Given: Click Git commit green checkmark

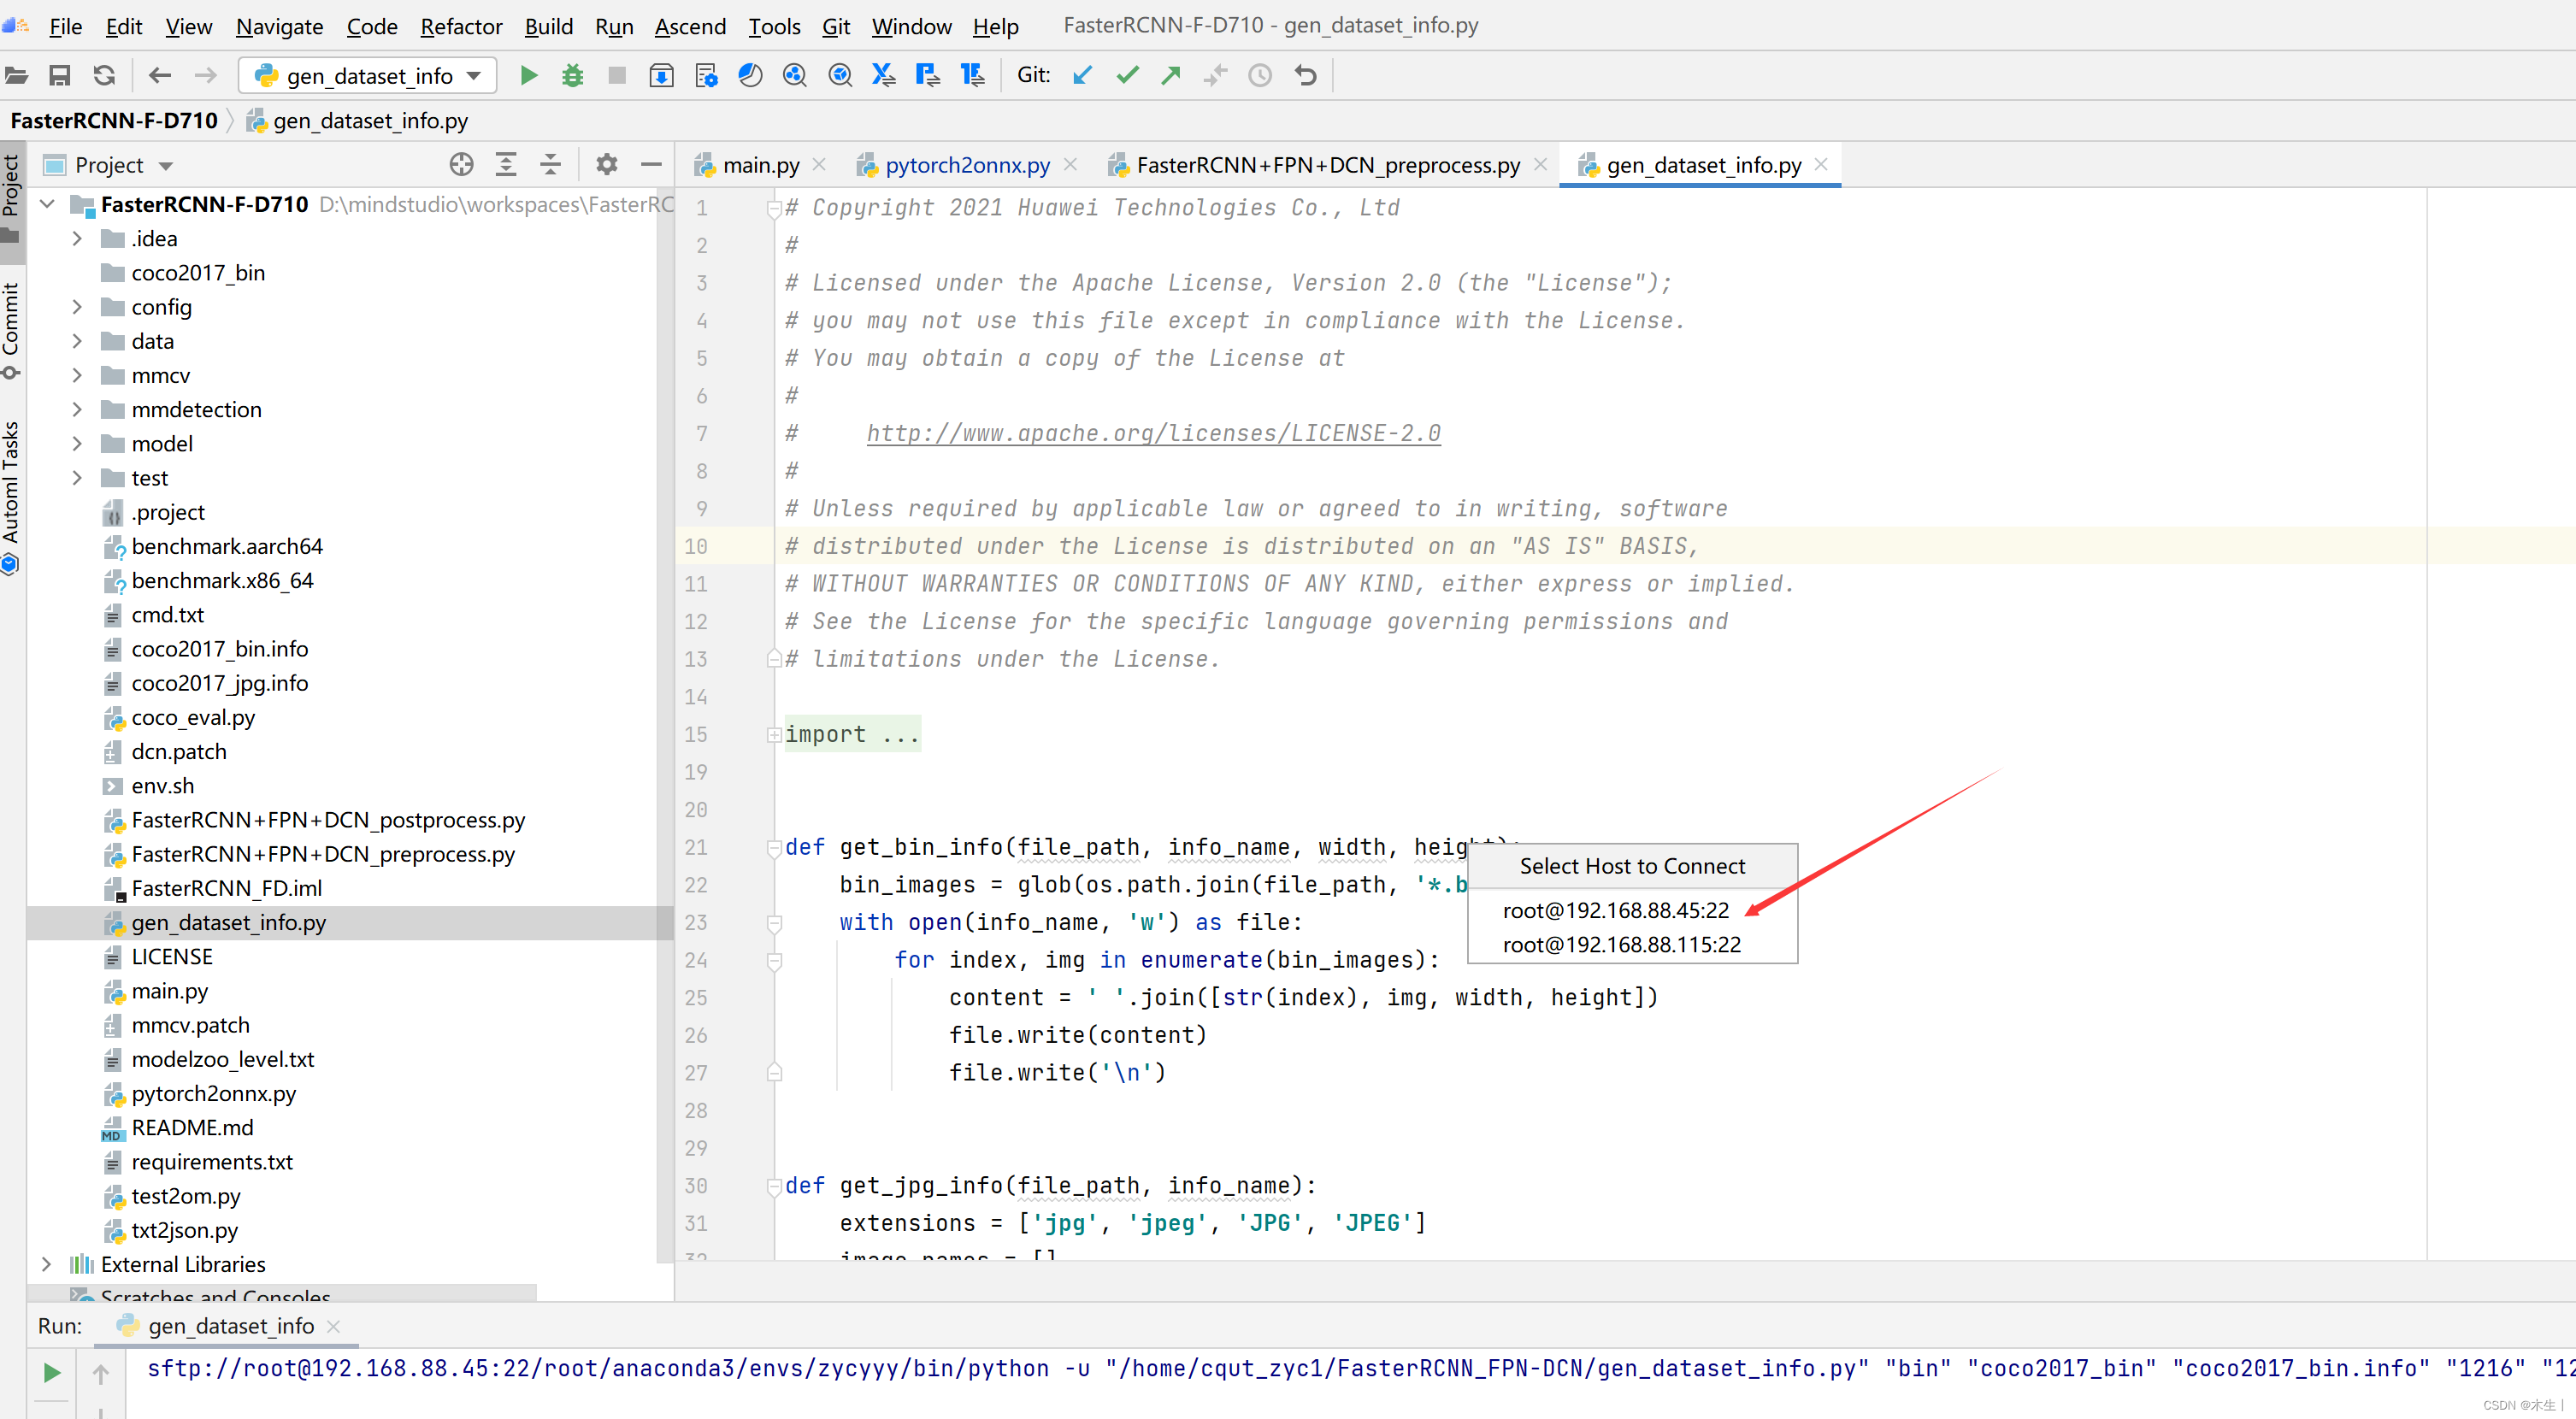Looking at the screenshot, I should pos(1127,75).
